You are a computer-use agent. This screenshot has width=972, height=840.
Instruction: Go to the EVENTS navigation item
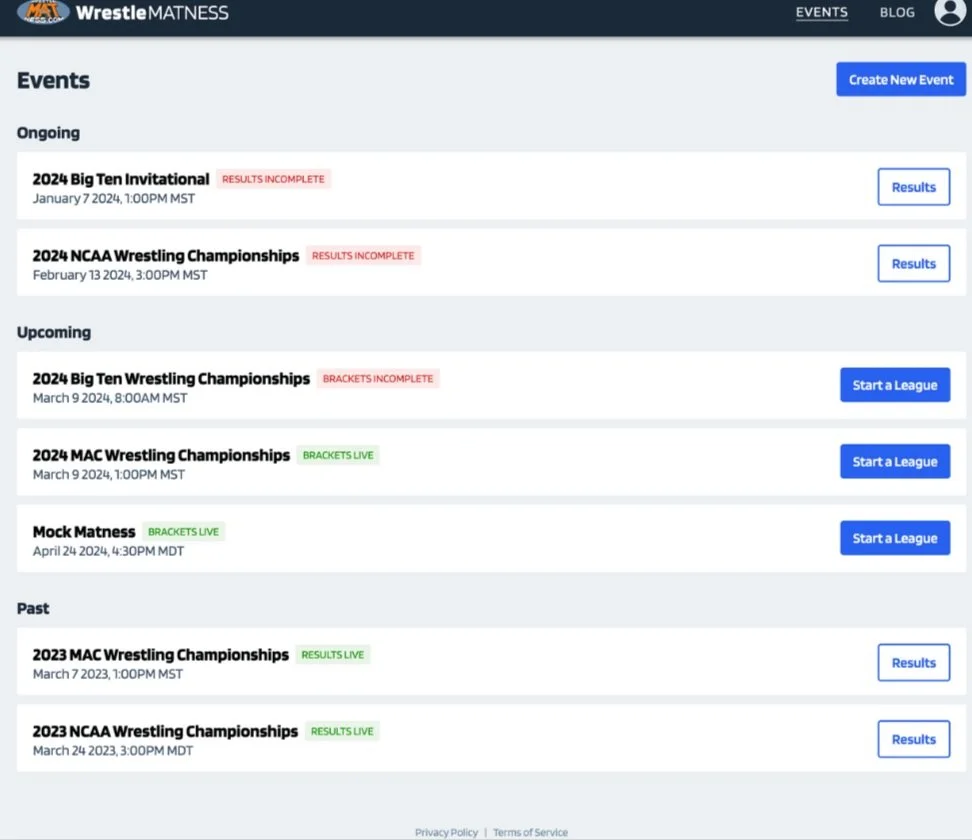coord(821,12)
